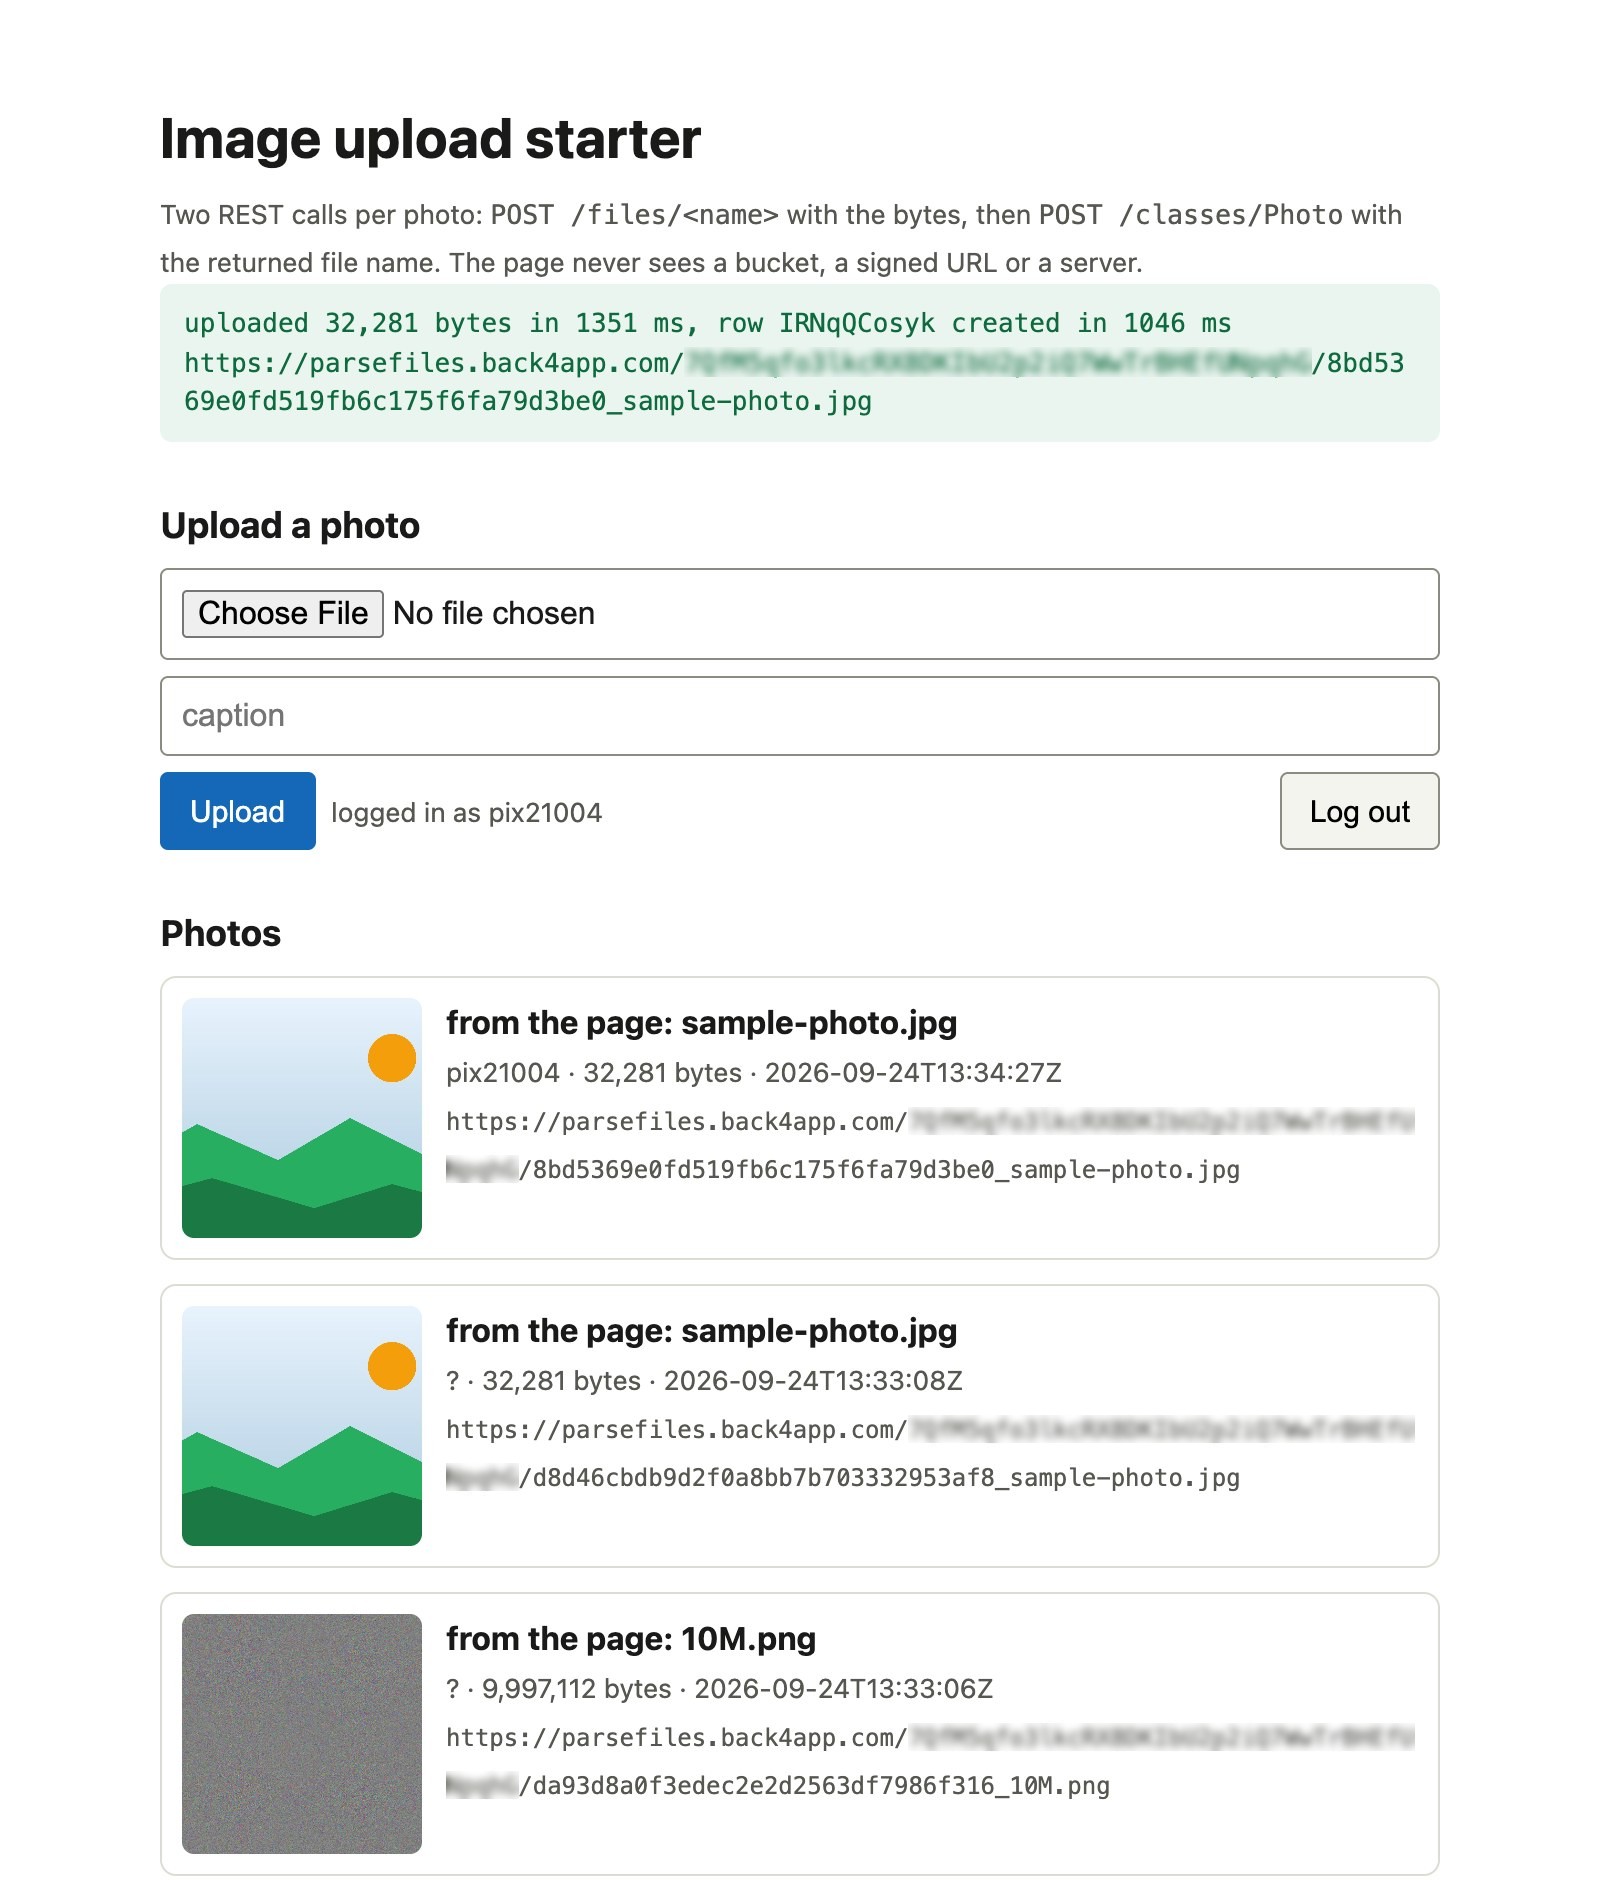Click the 'Image upload starter' heading
Image resolution: width=1600 pixels, height=1880 pixels.
[x=431, y=139]
